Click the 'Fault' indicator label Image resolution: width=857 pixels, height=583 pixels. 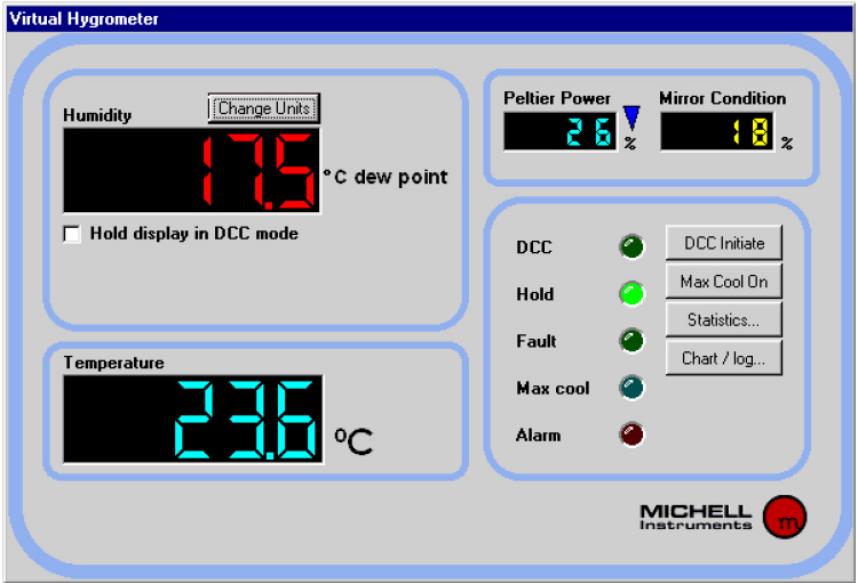click(536, 341)
